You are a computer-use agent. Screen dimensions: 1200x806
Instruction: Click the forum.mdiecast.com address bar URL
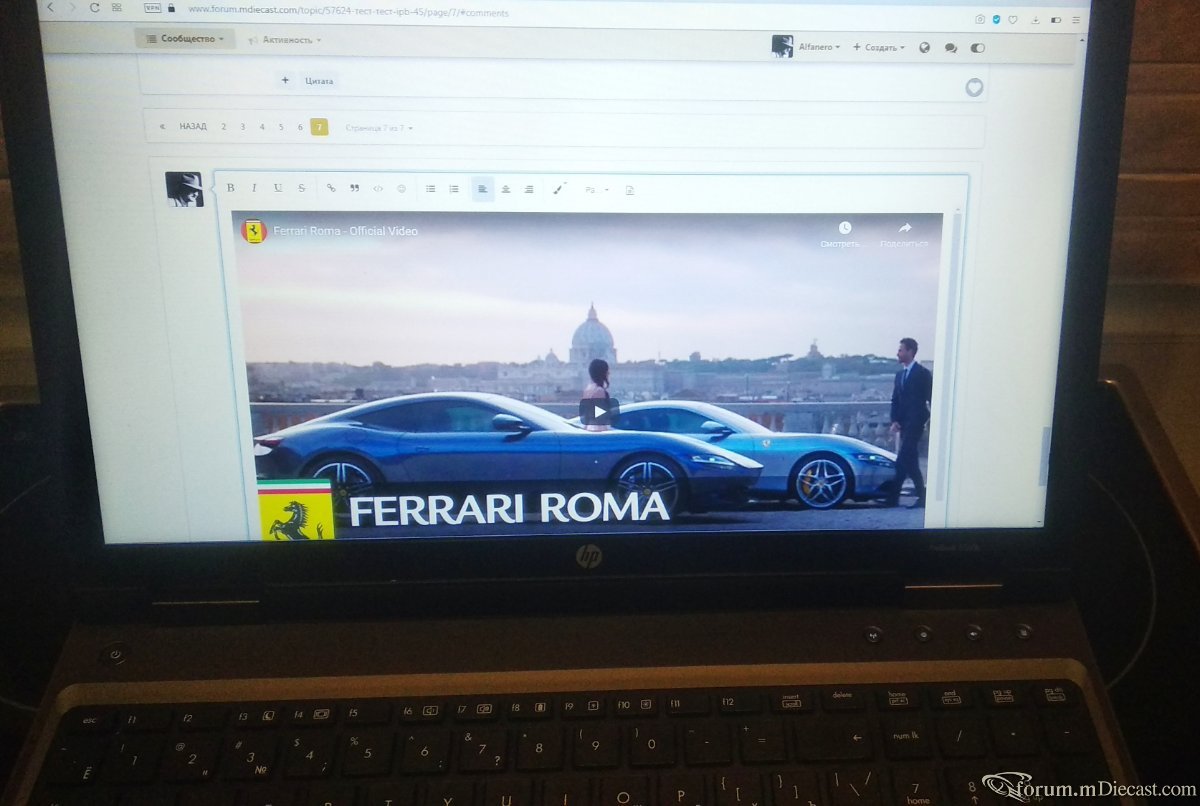pyautogui.click(x=348, y=13)
